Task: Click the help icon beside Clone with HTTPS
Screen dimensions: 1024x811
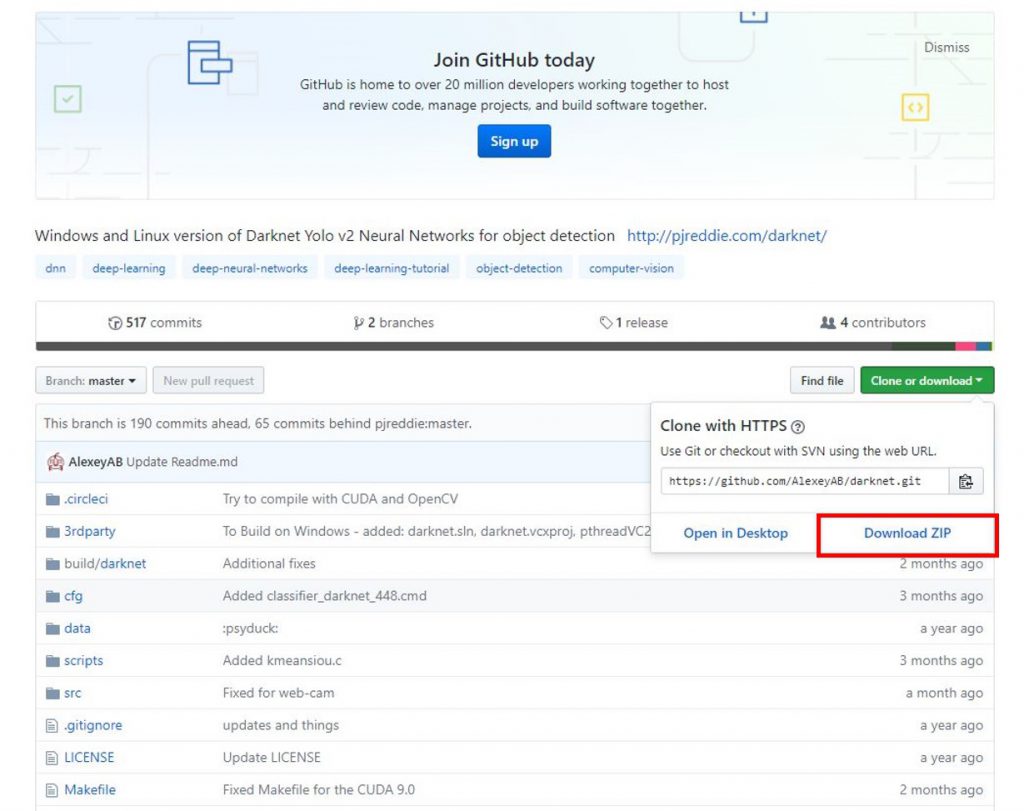Action: tap(798, 427)
